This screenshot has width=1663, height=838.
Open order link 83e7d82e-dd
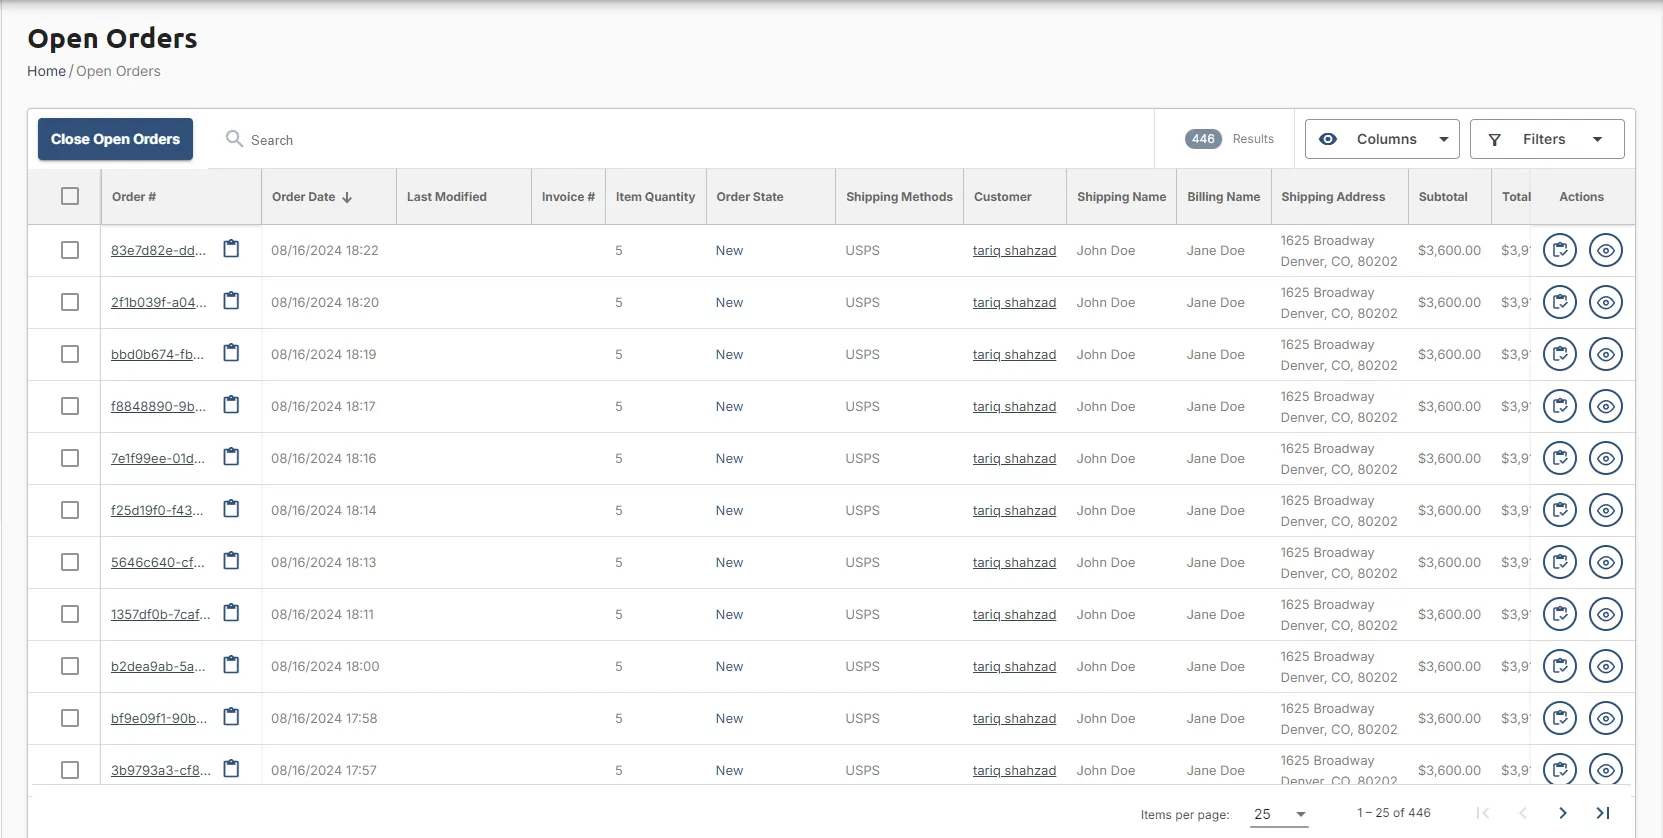(x=158, y=250)
